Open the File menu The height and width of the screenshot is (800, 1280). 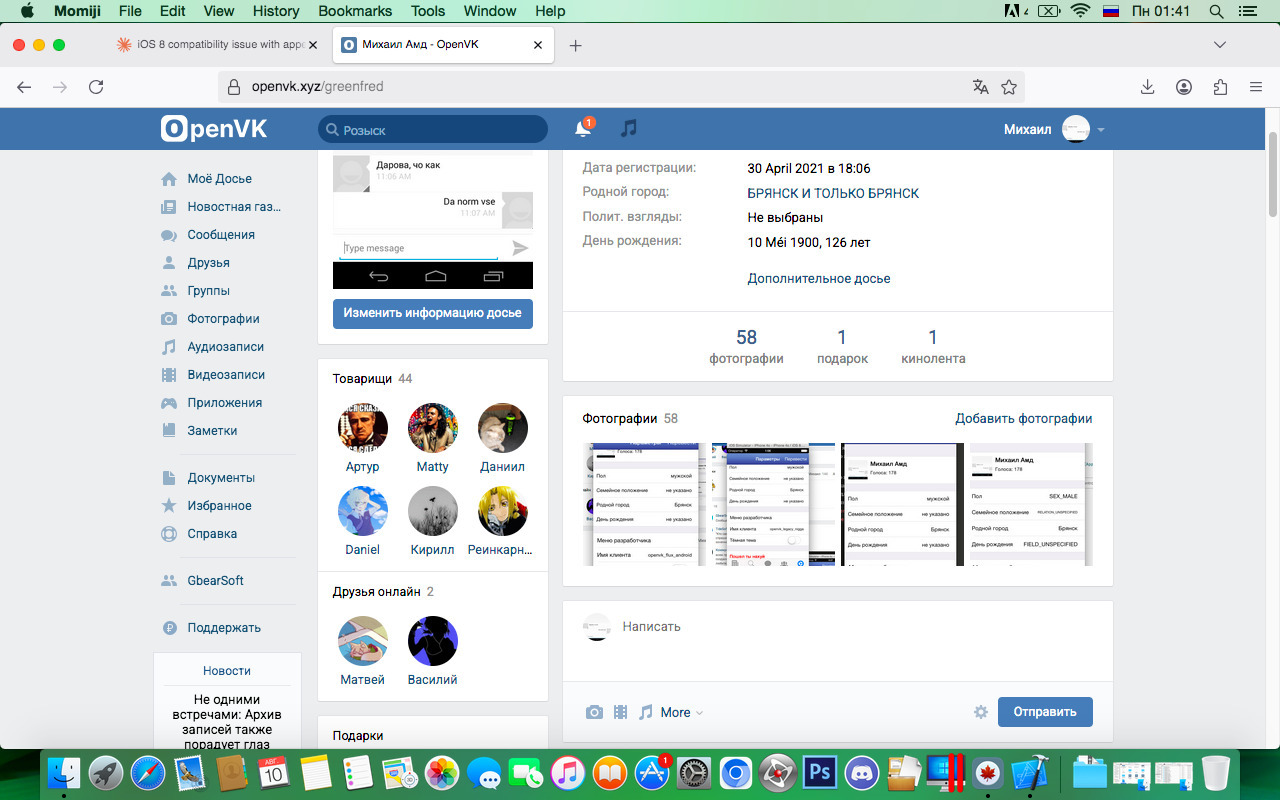[x=130, y=11]
